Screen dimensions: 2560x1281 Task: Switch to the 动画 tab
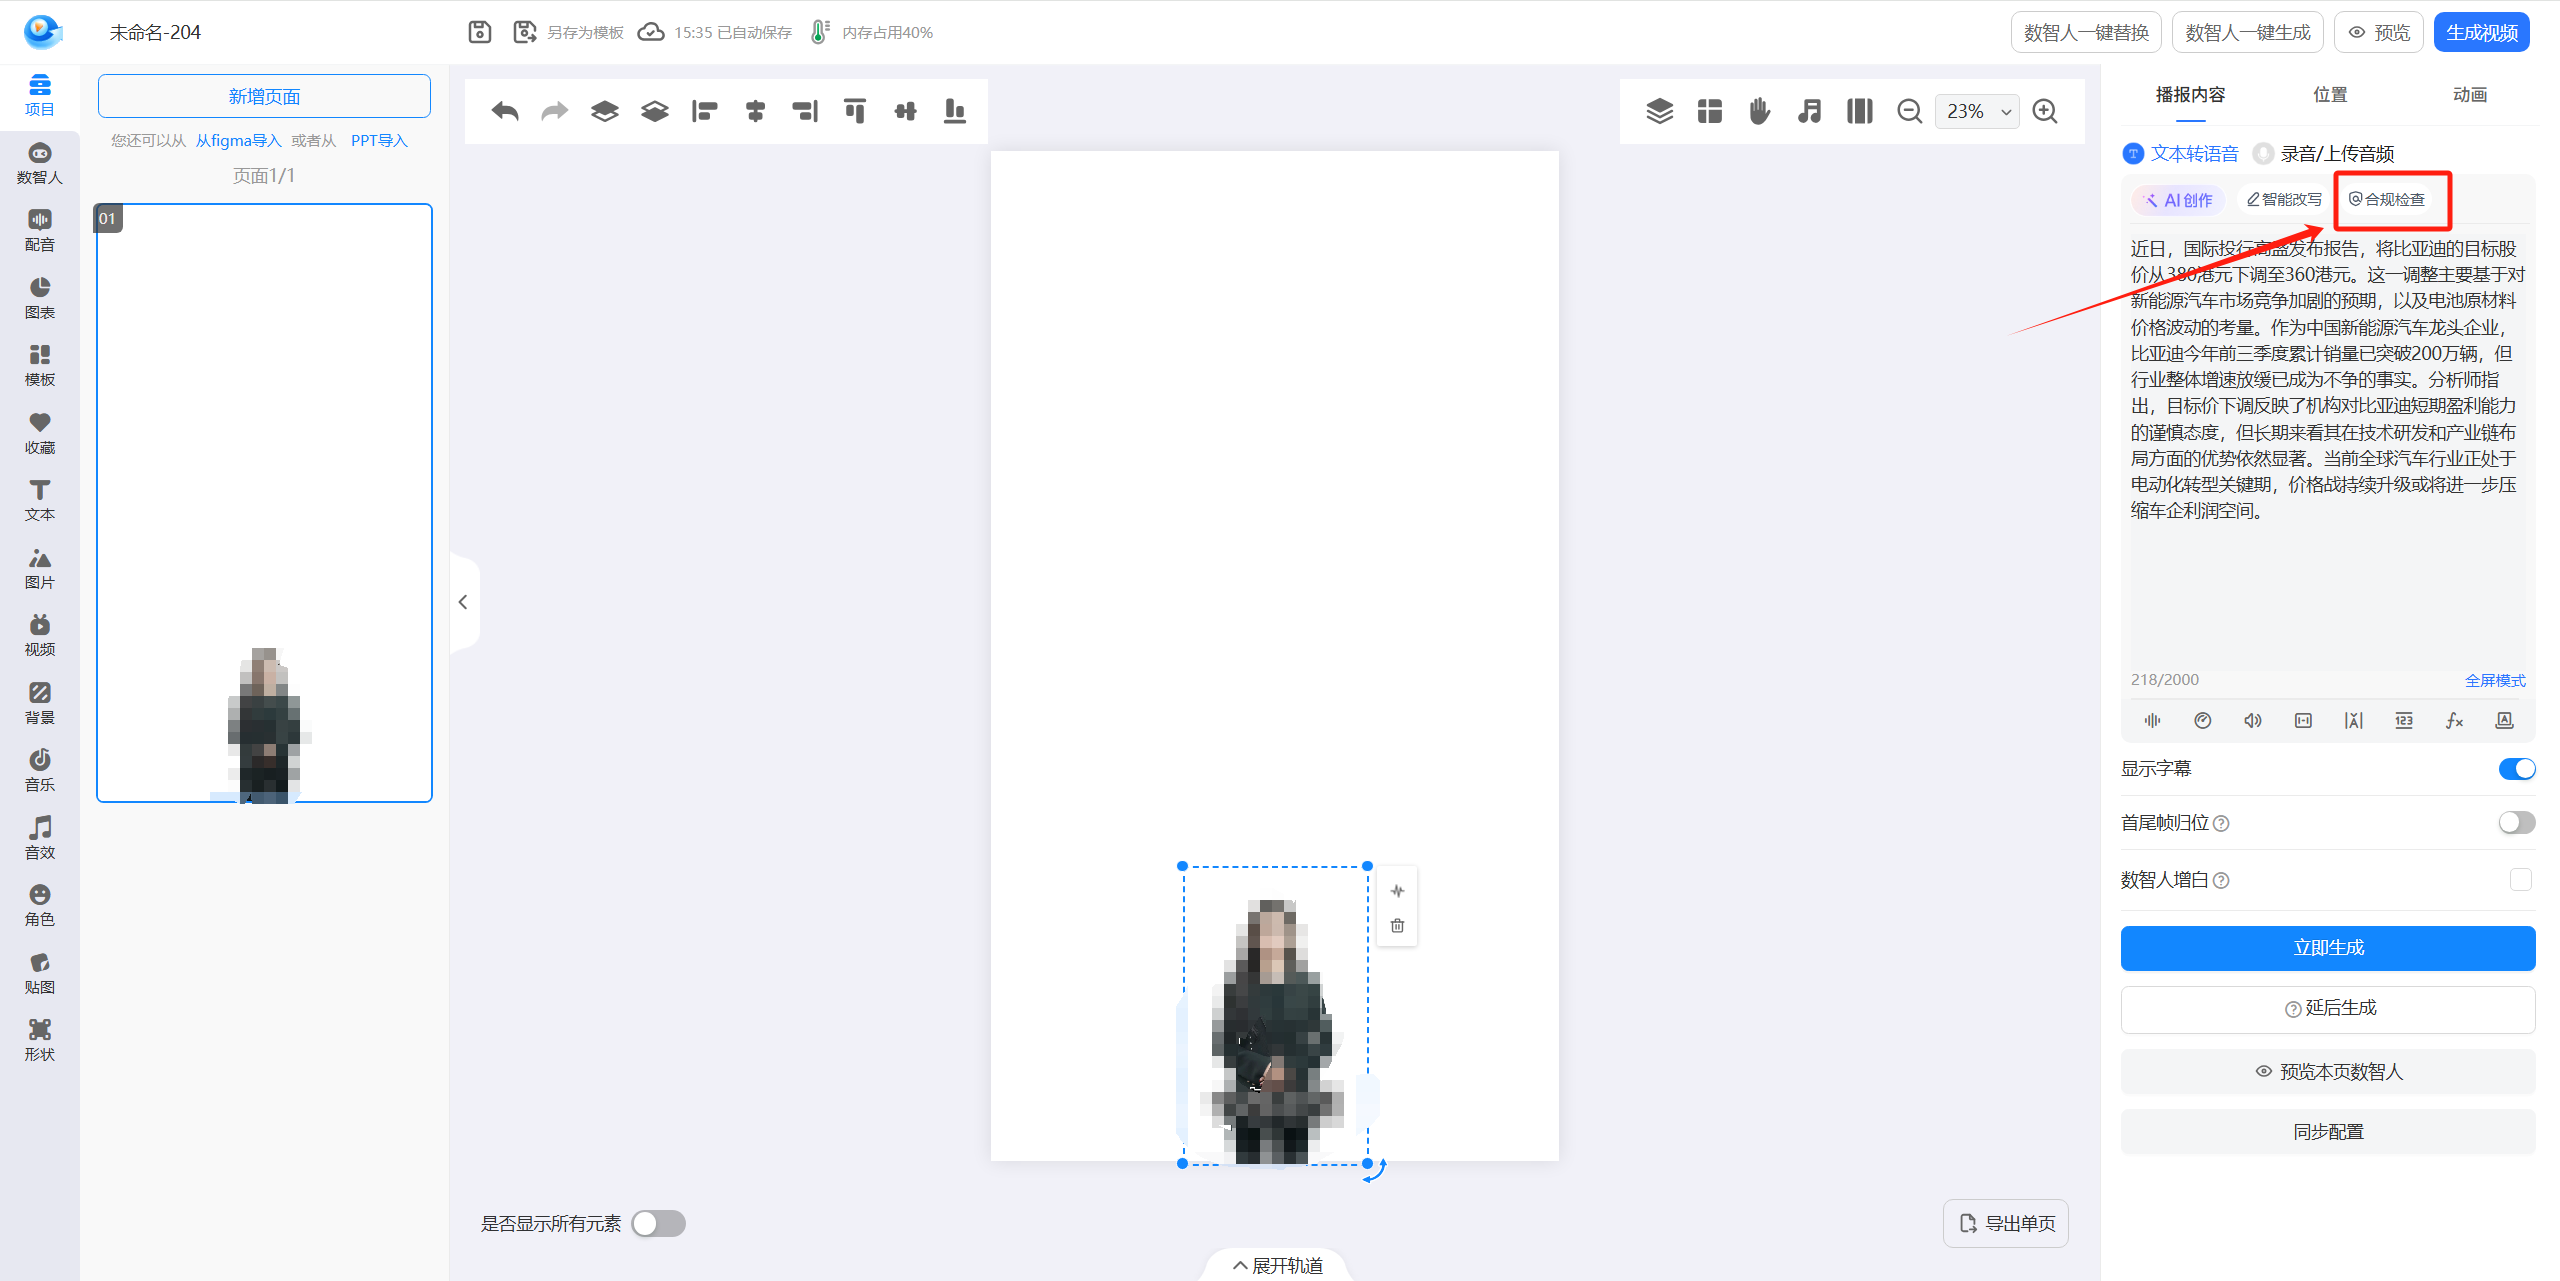click(2469, 94)
